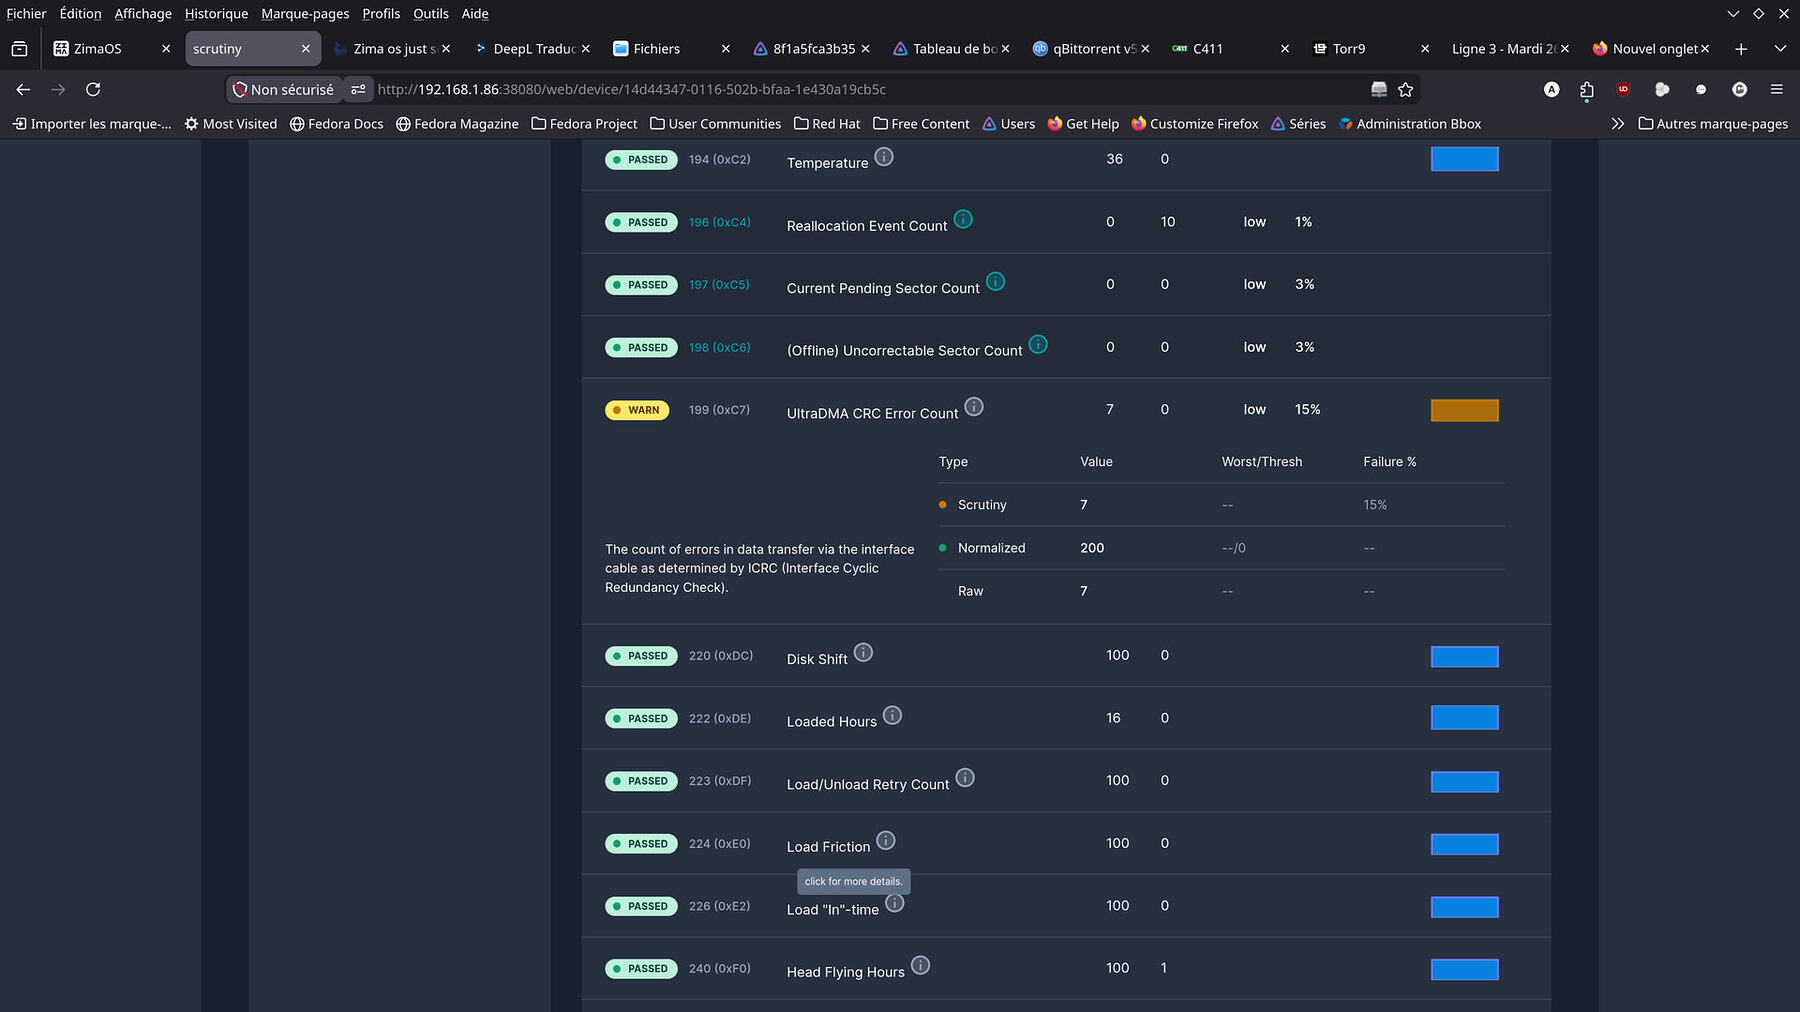Click info icon next to UltraDMA CRC Error Count
This screenshot has width=1800, height=1012.
974,407
